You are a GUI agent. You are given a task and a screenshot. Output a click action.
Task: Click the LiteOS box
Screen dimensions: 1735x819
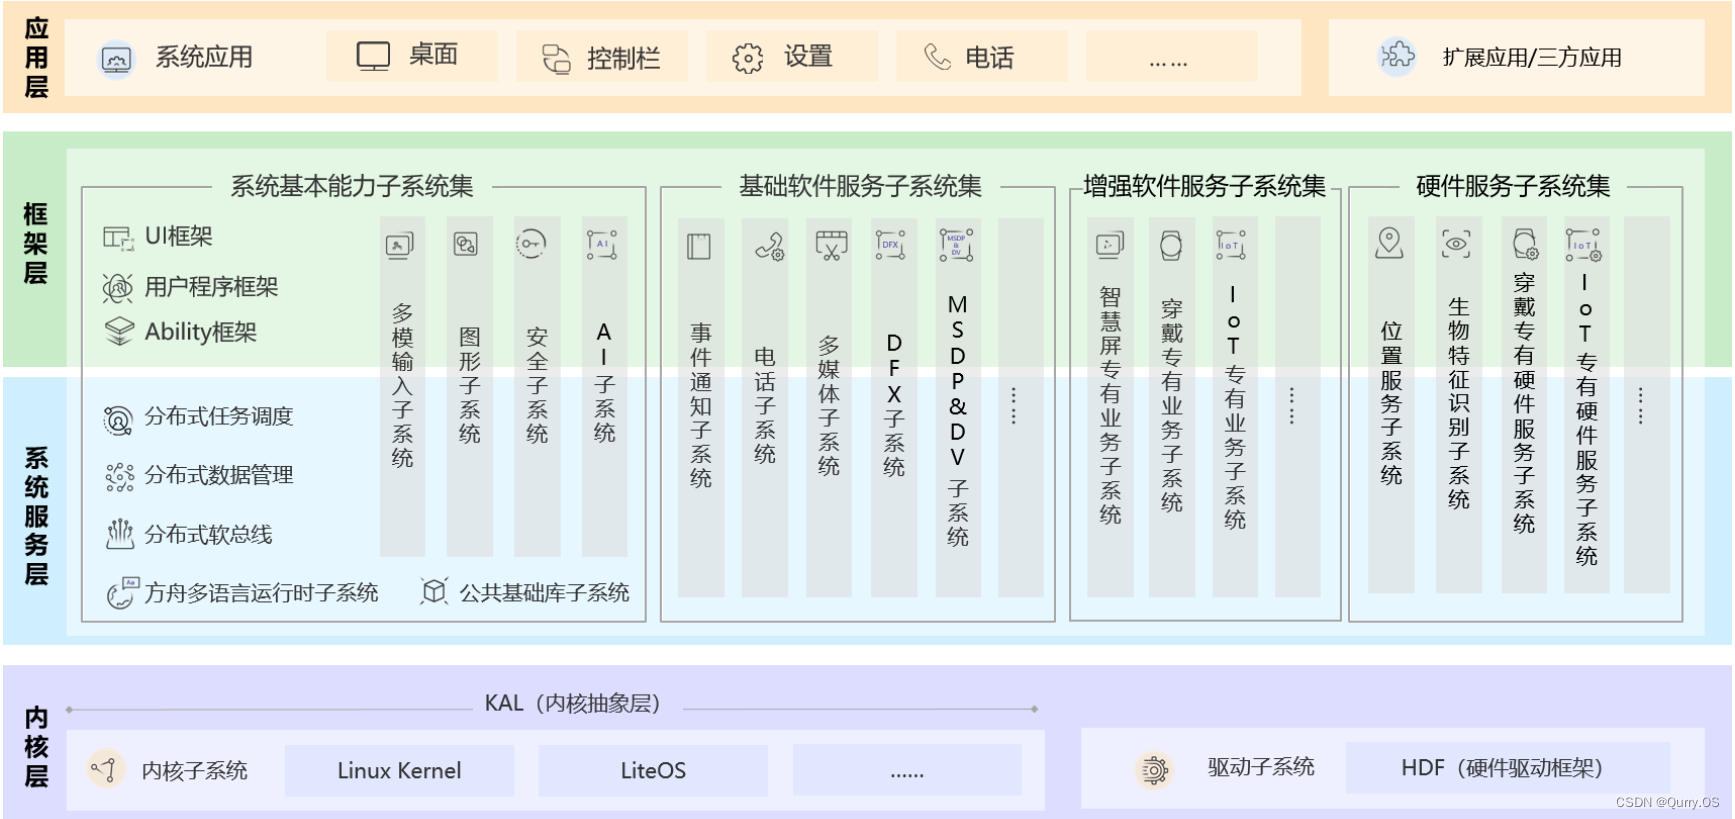653,770
